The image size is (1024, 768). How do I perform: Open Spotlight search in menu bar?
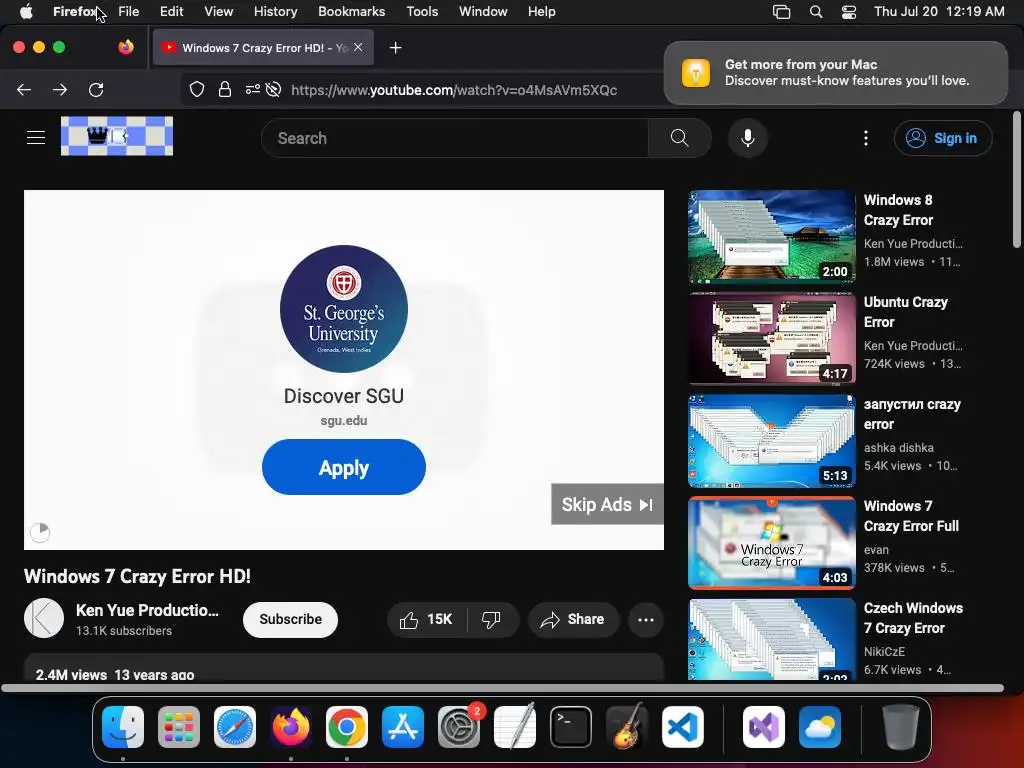coord(816,12)
